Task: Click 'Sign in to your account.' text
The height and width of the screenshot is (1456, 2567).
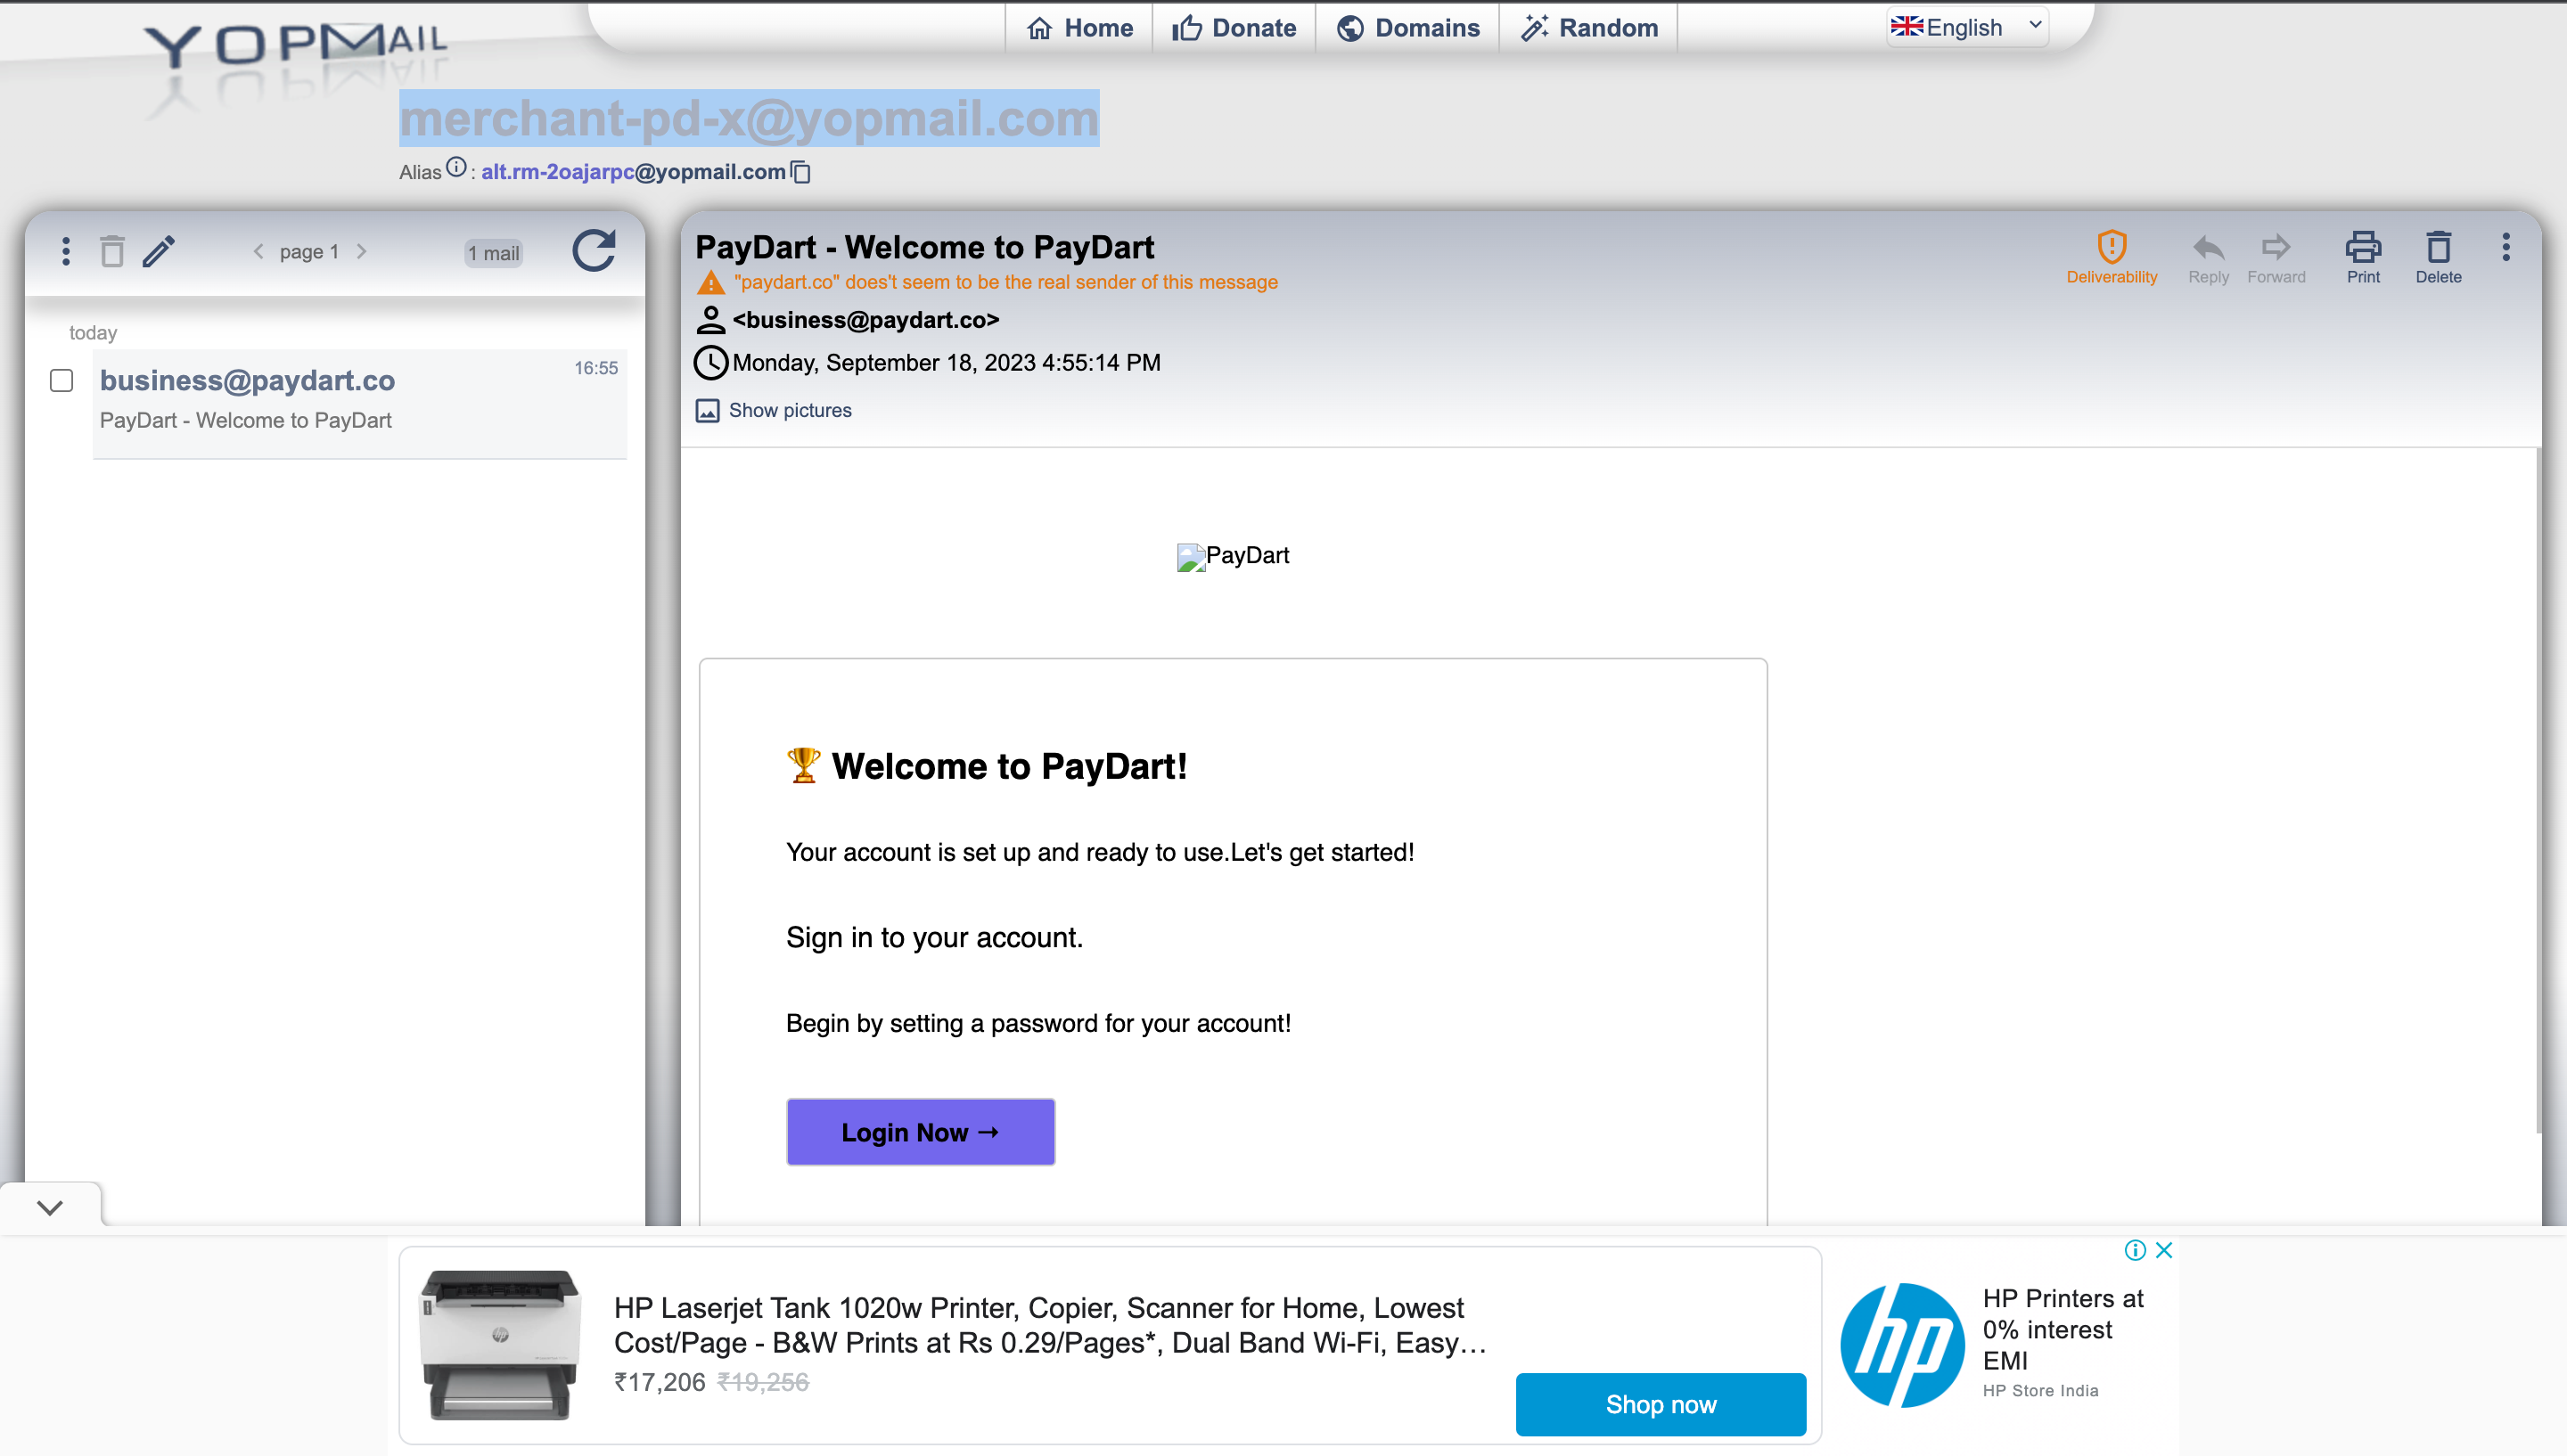Action: (934, 938)
